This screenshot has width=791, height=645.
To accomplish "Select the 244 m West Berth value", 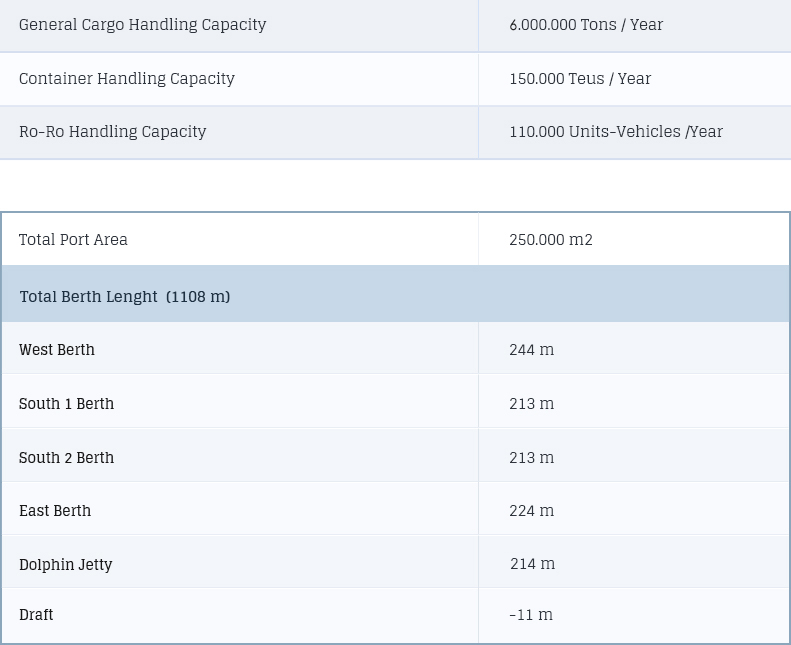I will point(532,349).
